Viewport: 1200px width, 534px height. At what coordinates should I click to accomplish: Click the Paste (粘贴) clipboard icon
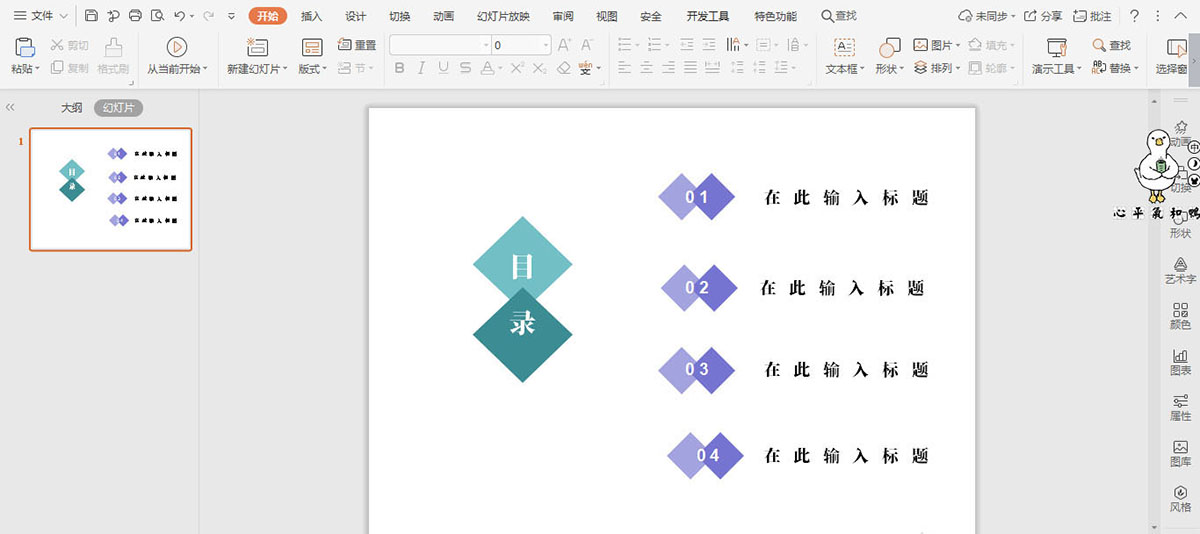[x=26, y=48]
